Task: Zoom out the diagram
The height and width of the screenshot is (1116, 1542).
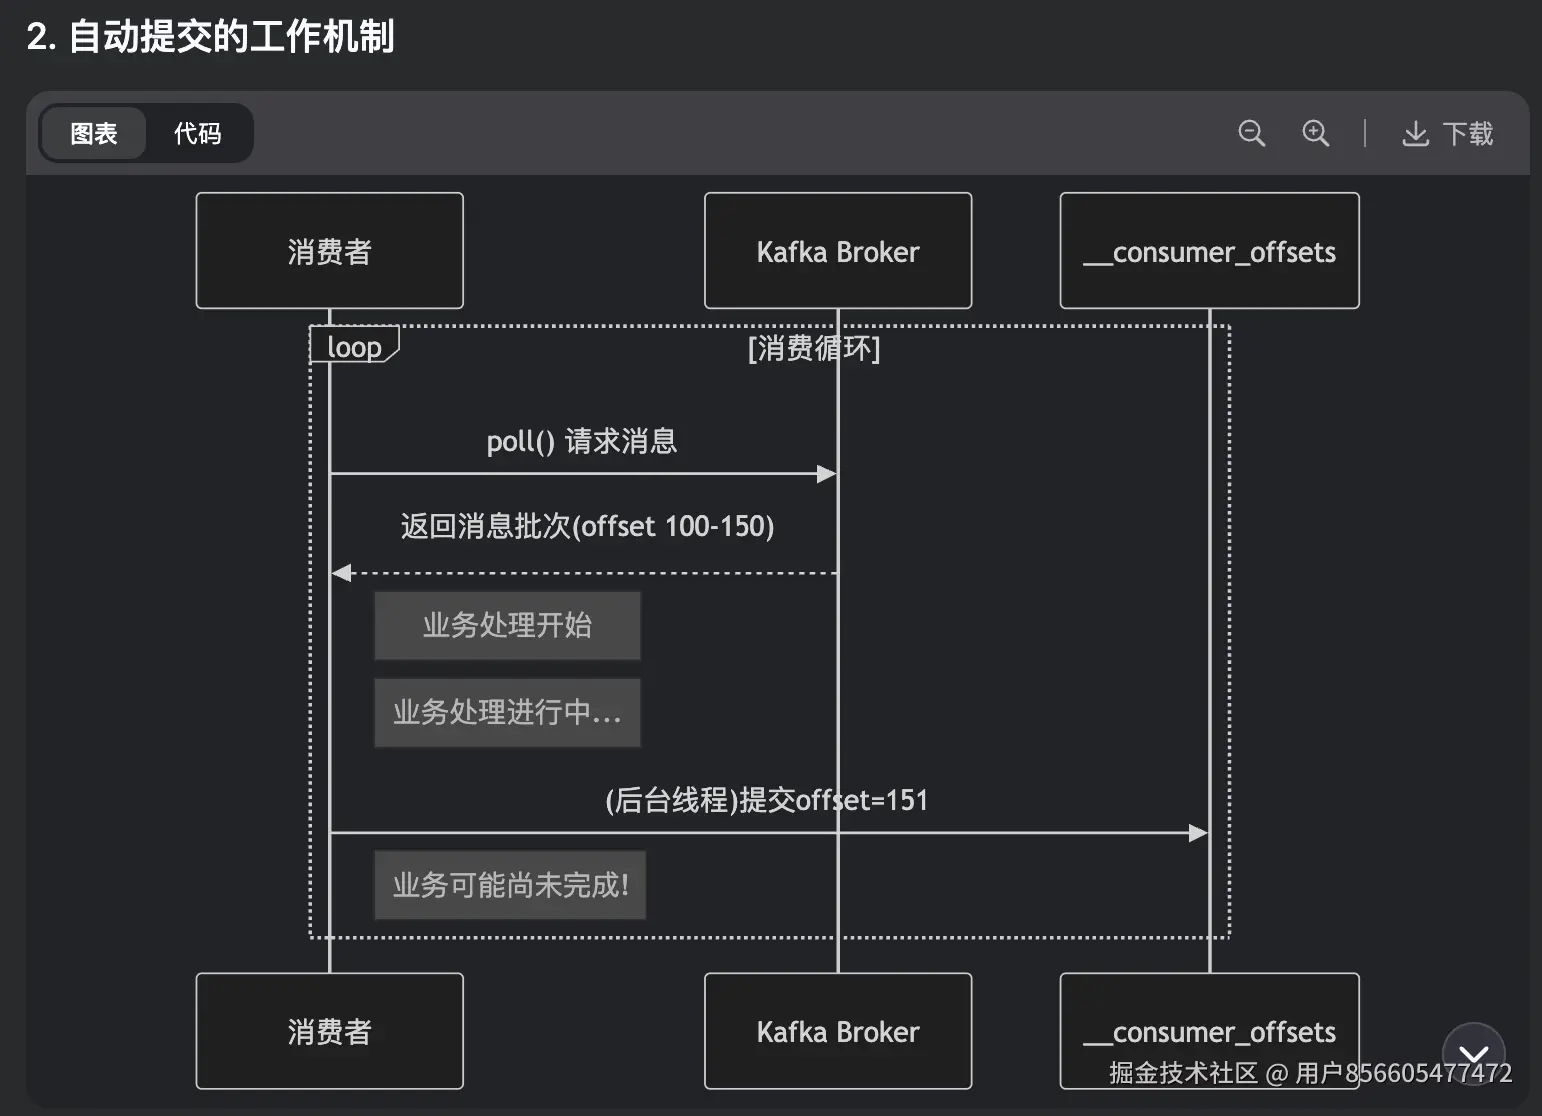Action: point(1251,133)
